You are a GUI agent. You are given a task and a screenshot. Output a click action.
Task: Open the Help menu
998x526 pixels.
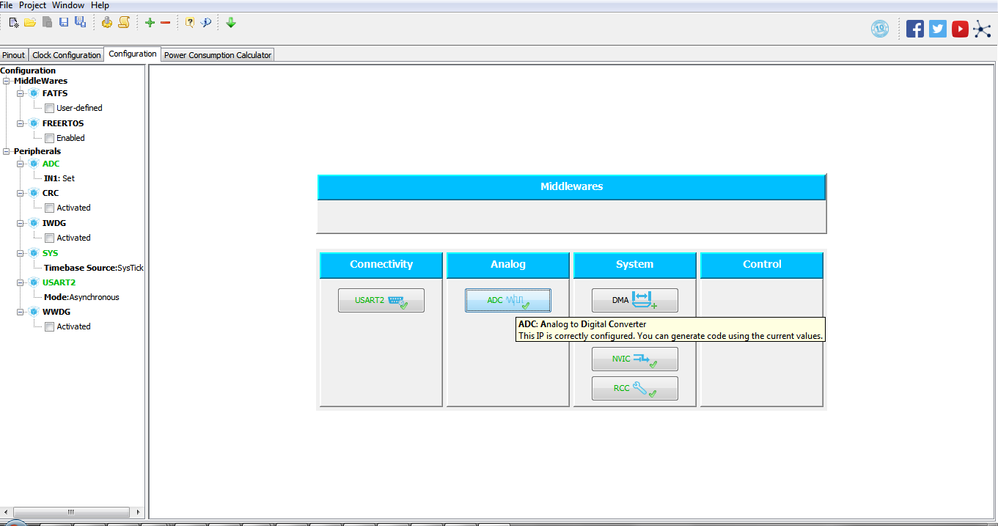100,5
